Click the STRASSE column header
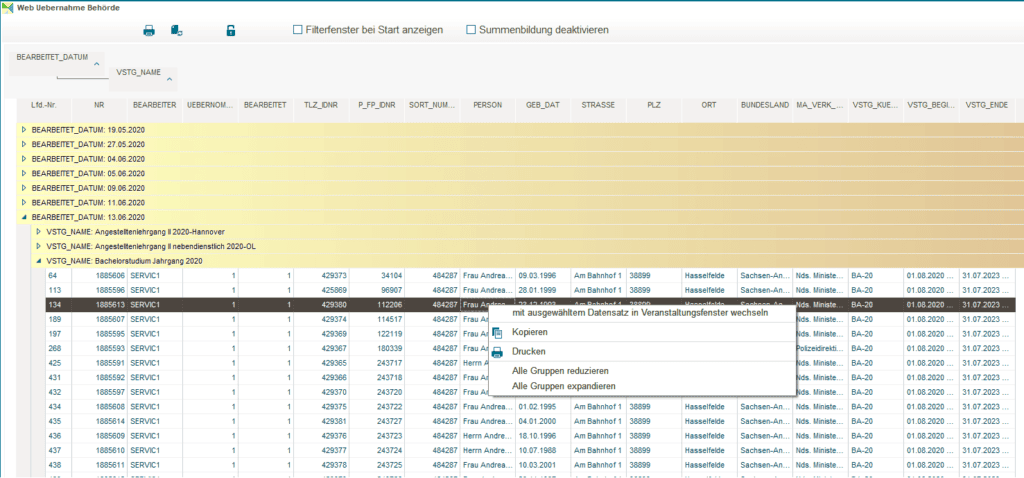 coord(599,105)
